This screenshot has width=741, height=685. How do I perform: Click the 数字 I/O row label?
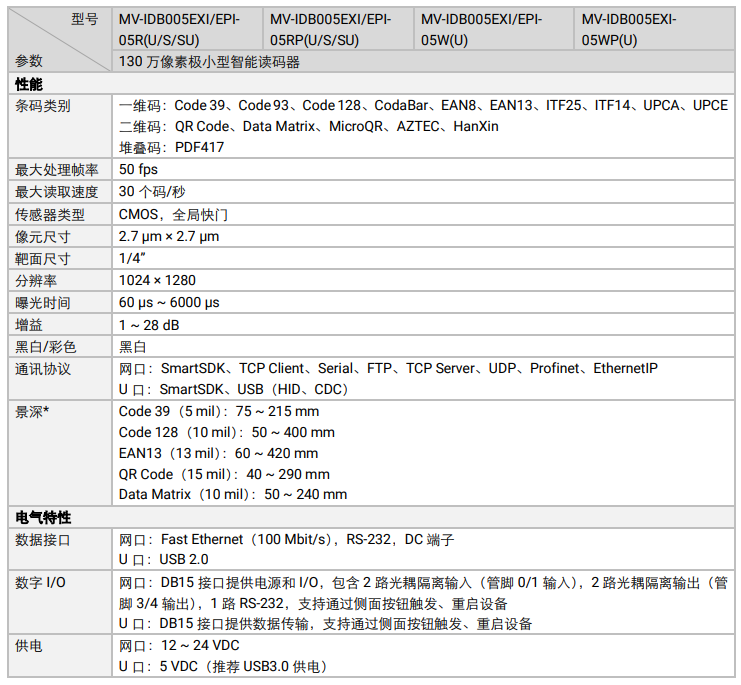click(41, 582)
